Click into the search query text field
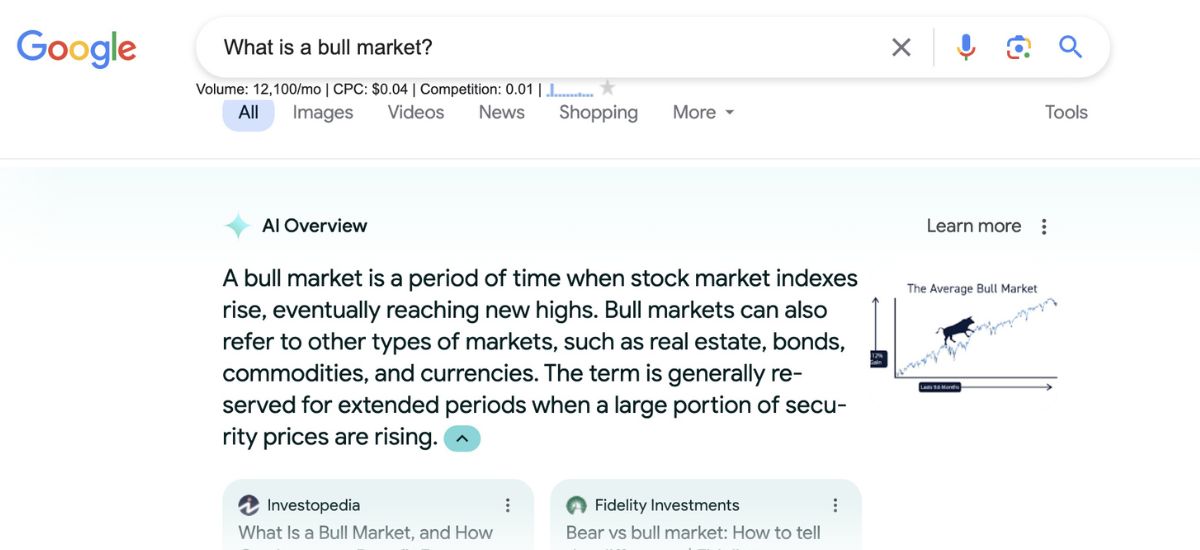 pos(540,47)
